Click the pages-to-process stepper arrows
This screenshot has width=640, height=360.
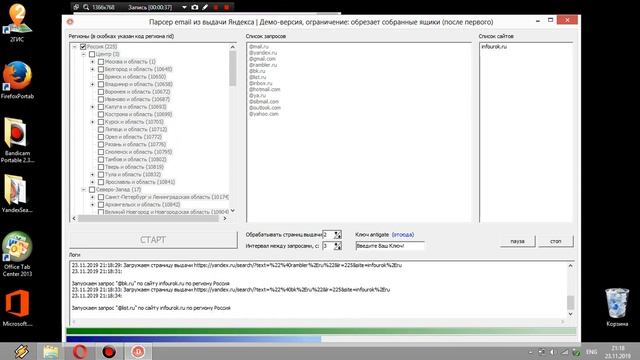point(338,235)
